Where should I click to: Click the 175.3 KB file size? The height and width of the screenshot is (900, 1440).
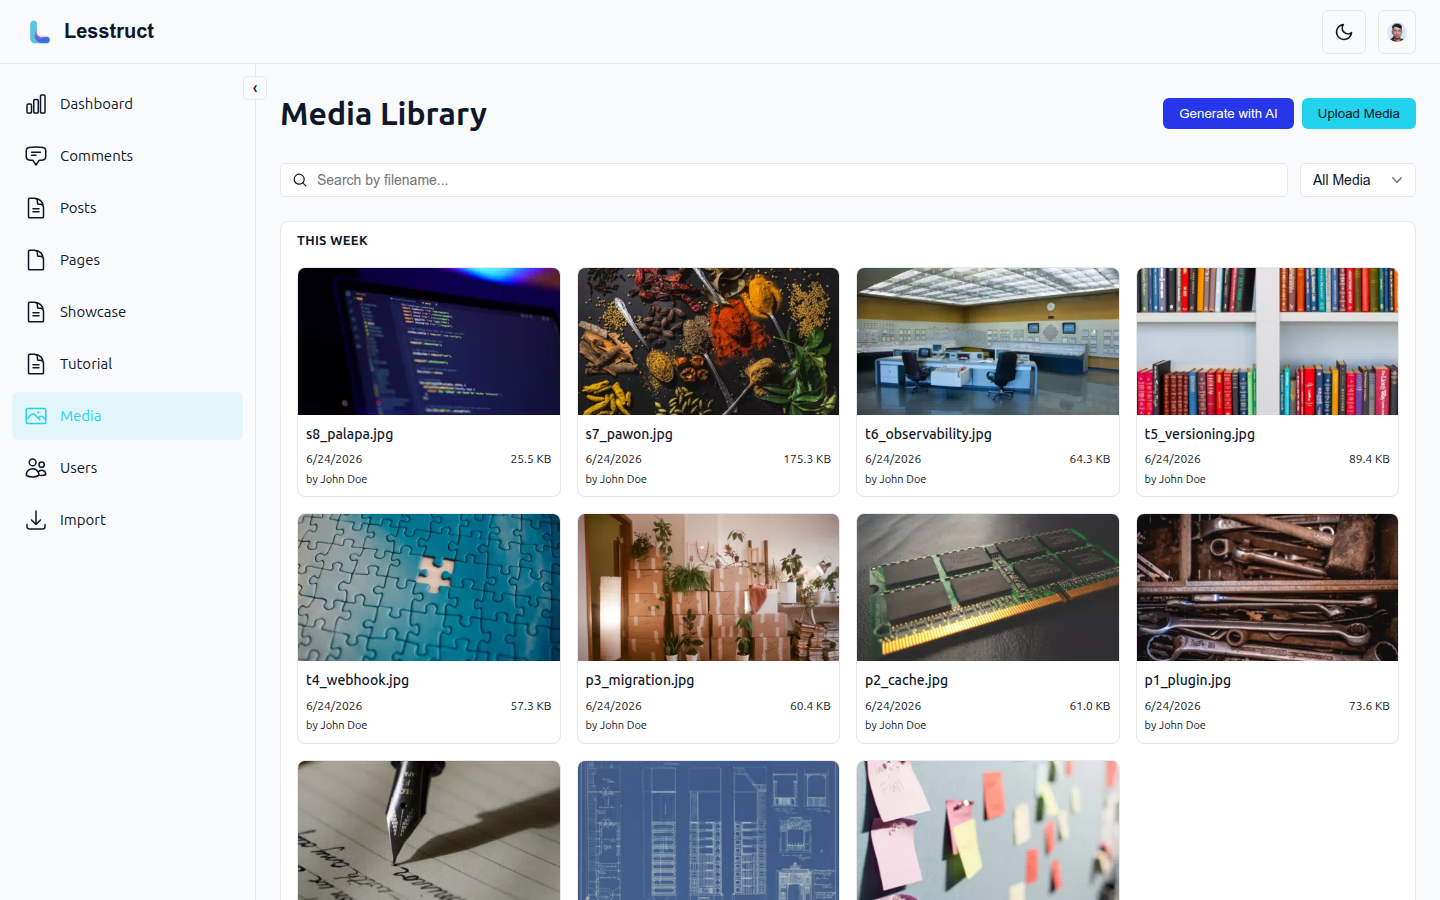pos(807,459)
